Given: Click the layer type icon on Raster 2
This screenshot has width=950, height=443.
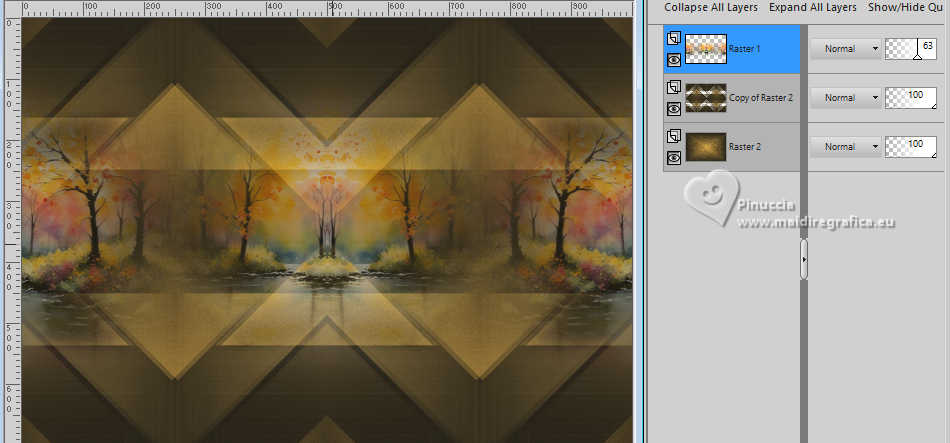Looking at the screenshot, I should pos(674,136).
